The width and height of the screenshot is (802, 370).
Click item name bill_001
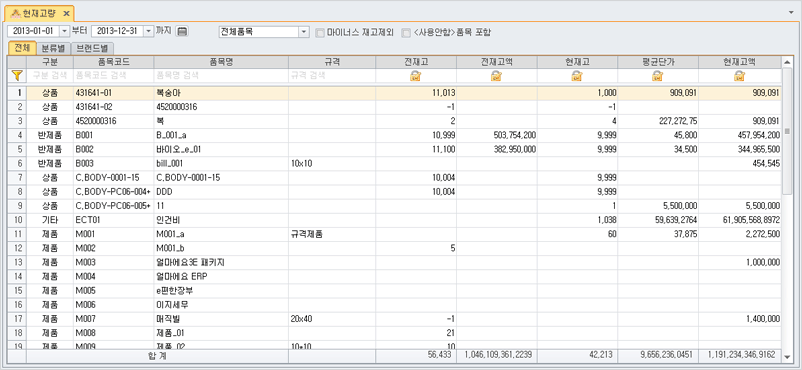(169, 163)
